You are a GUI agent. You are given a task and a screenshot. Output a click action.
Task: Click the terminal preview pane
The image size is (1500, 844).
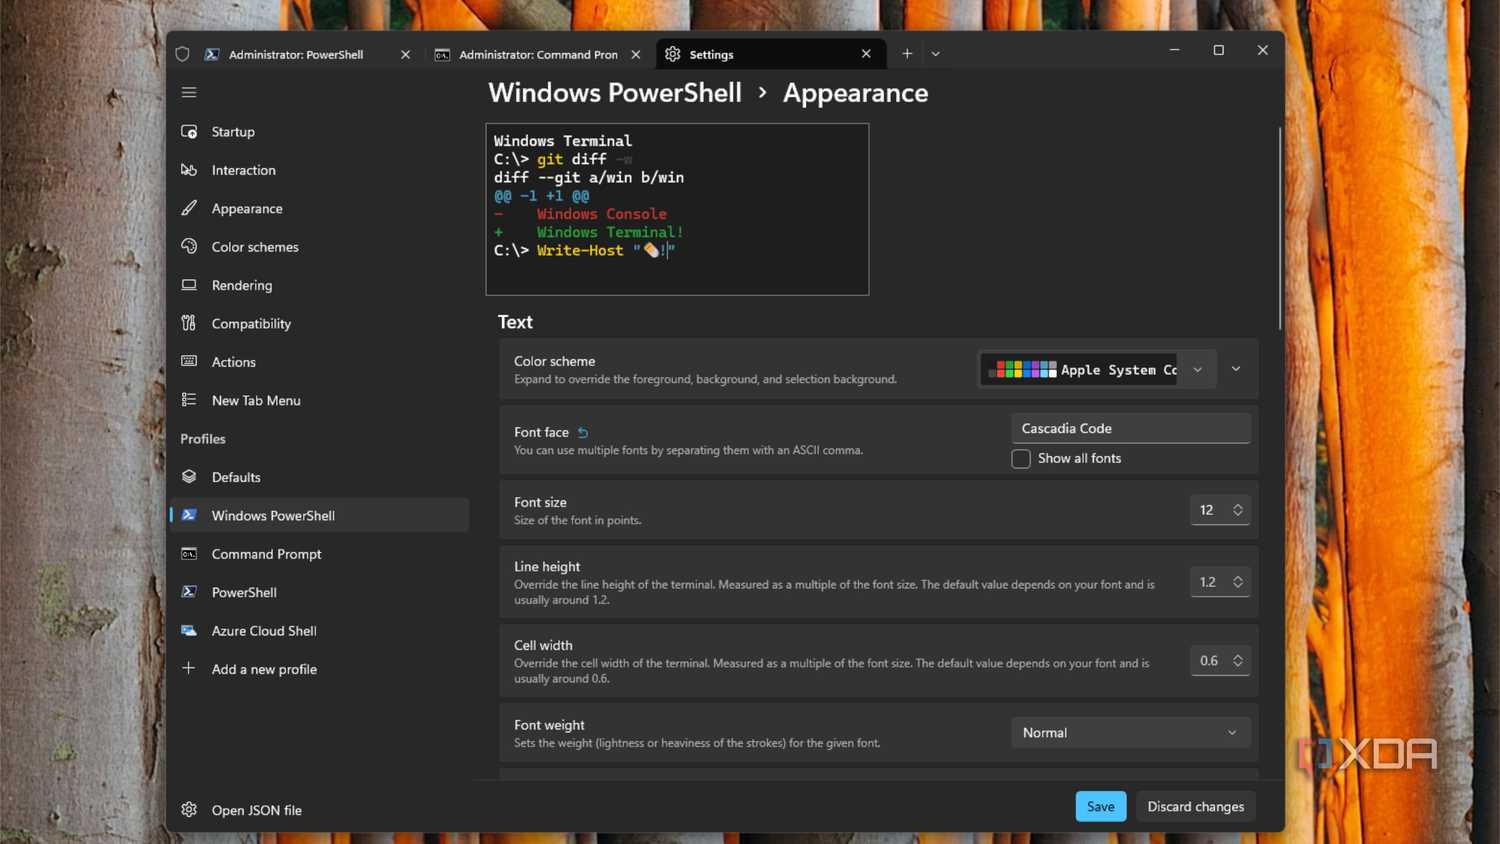click(677, 209)
